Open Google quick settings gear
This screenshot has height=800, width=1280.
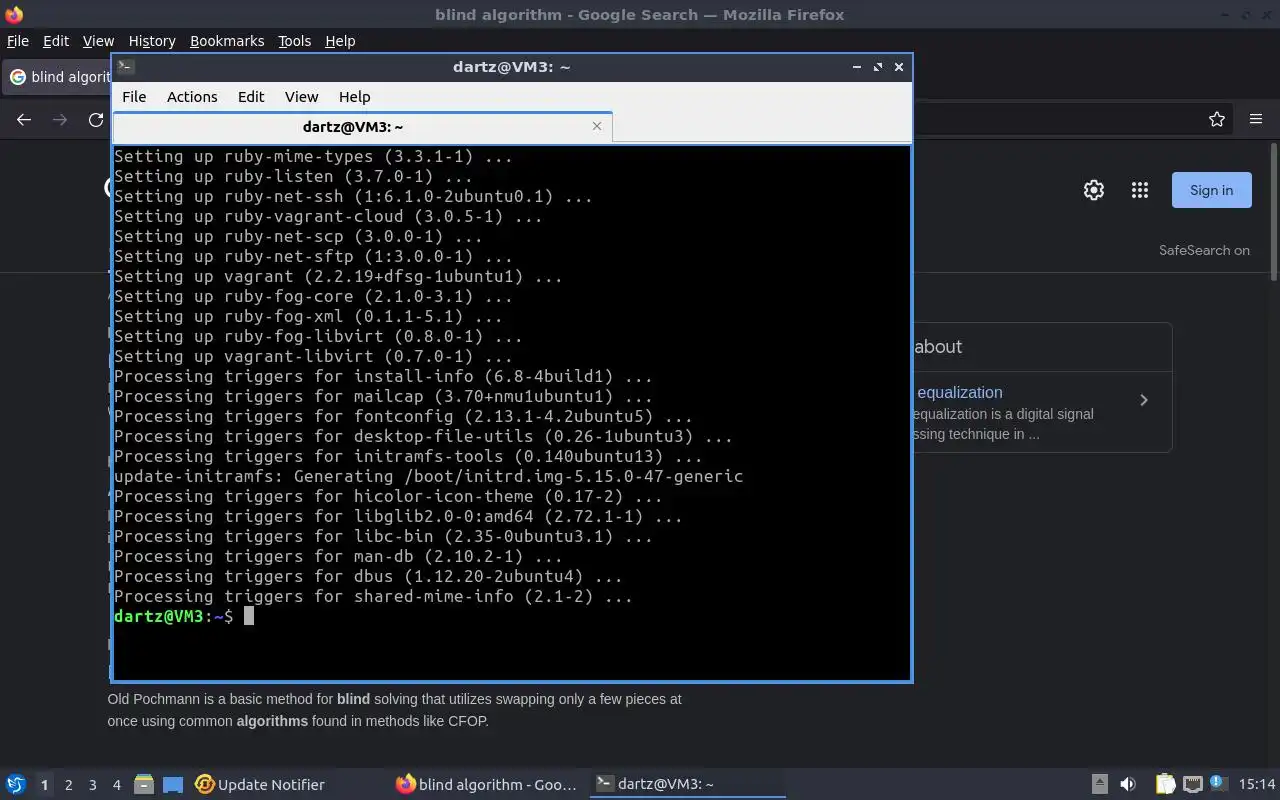[1094, 190]
